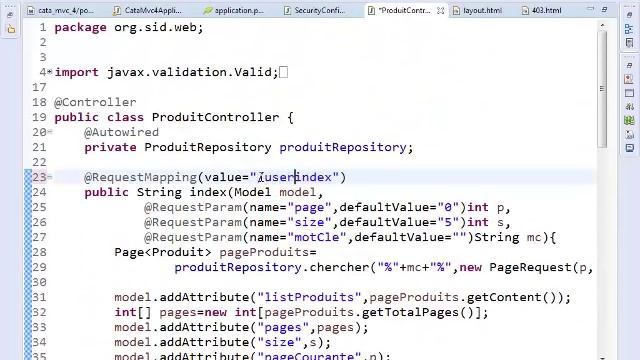Image resolution: width=640 pixels, height=360 pixels.
Task: Open the folded imports placeholder box after Valid;
Action: (x=284, y=72)
